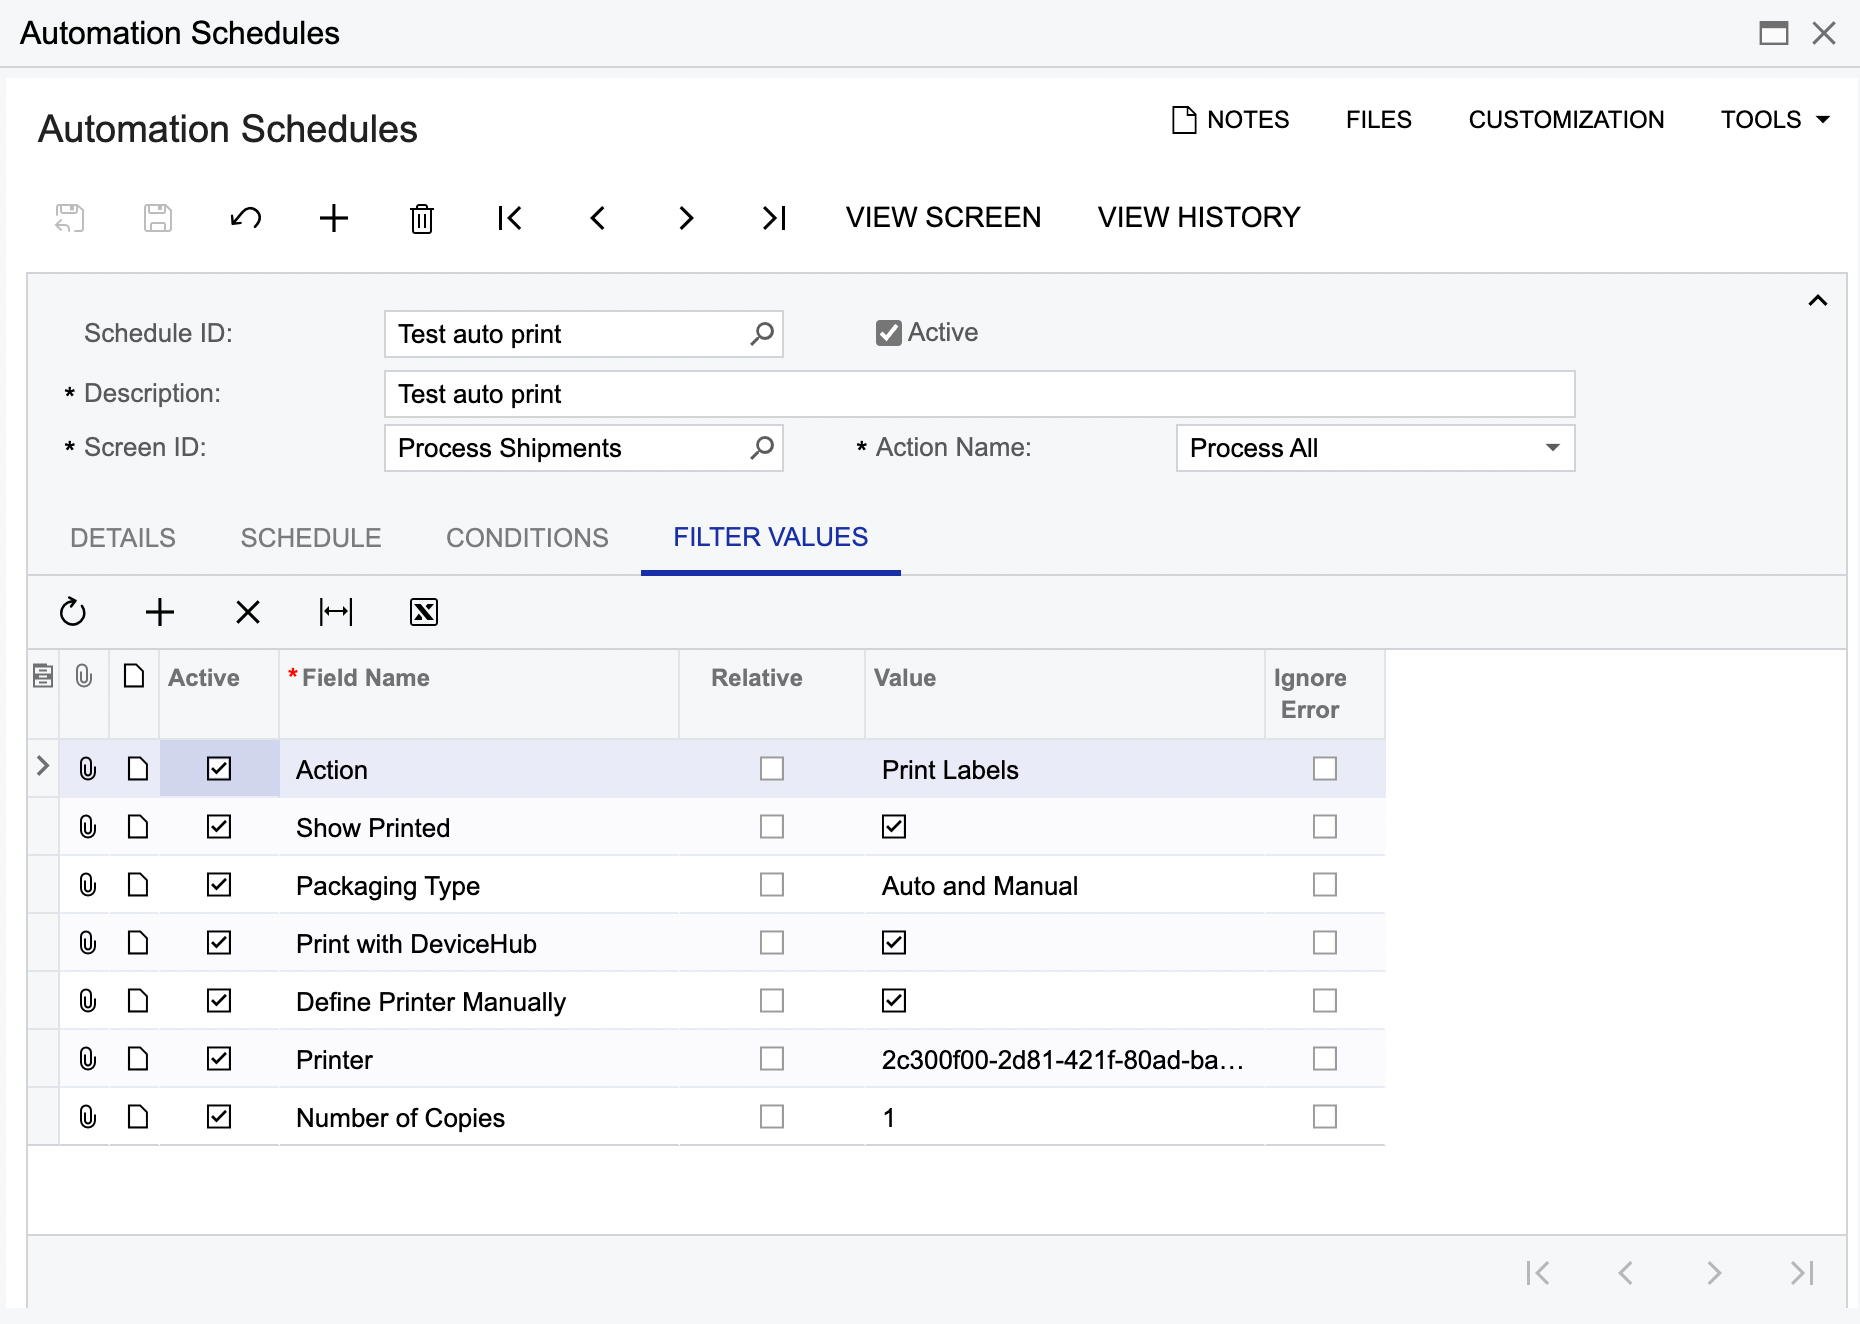Click the Save and Close icon

pyautogui.click(x=69, y=218)
